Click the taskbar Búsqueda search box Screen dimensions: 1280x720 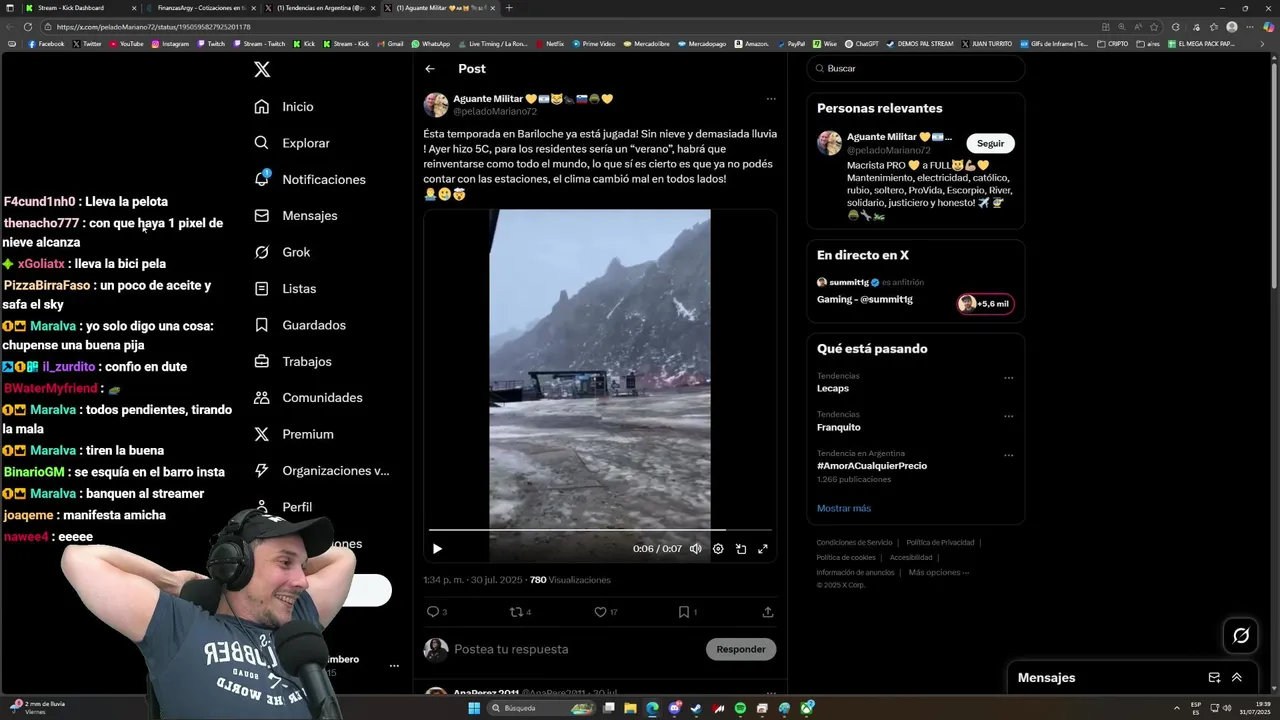click(x=540, y=708)
